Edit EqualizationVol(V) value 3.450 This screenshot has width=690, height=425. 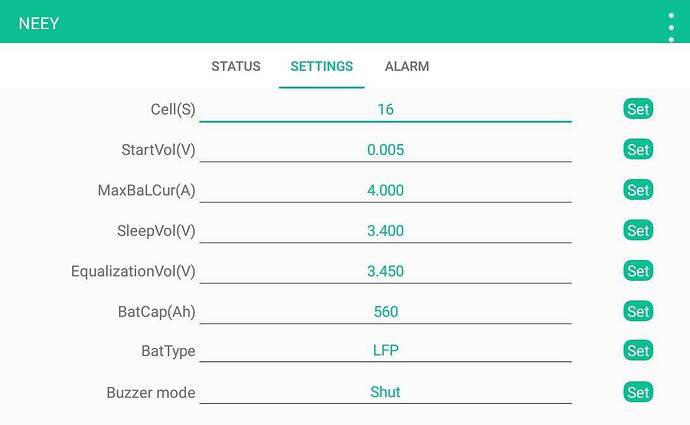click(385, 271)
